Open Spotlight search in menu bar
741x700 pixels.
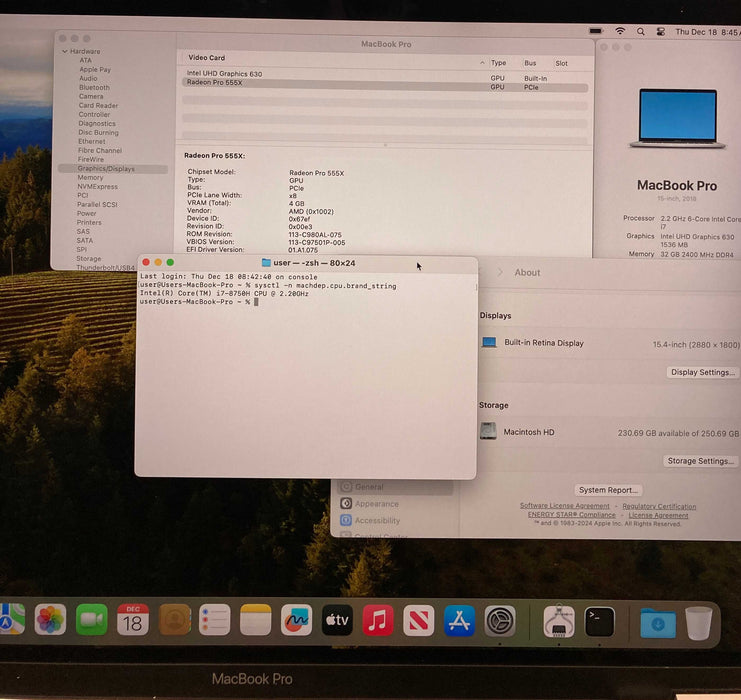pos(641,32)
